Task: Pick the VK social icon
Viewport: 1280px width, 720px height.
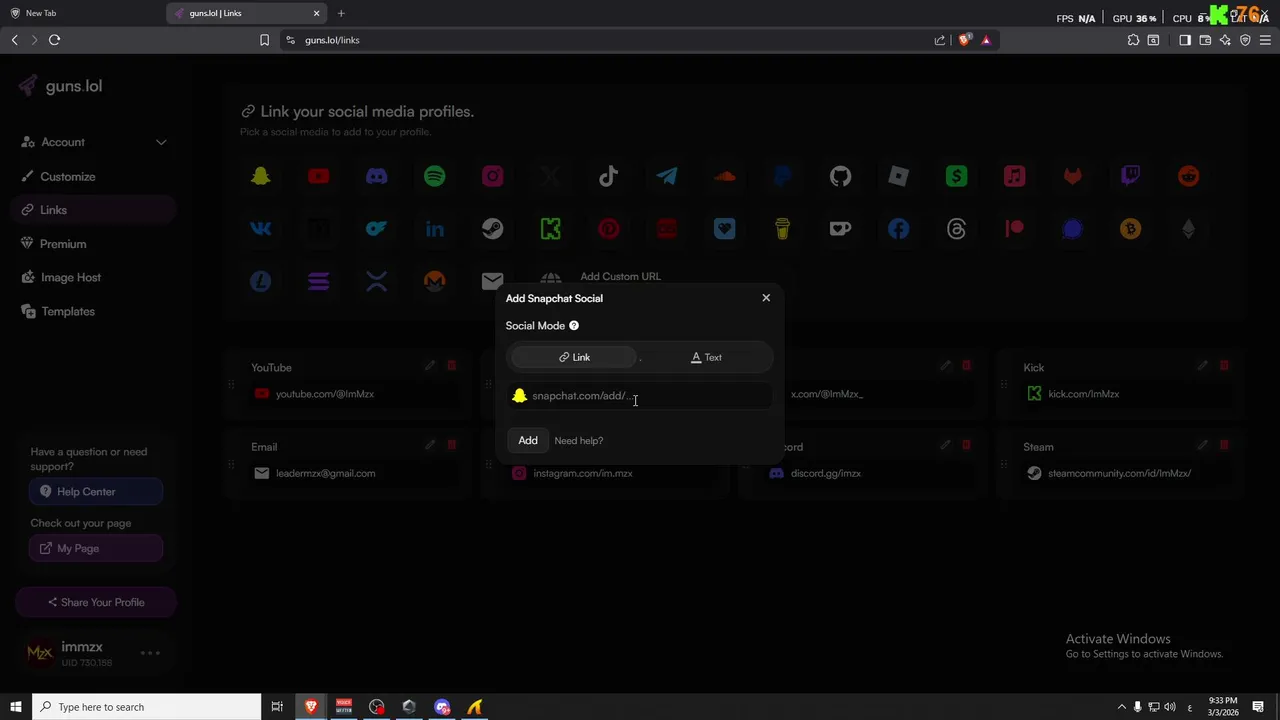Action: coord(261,229)
